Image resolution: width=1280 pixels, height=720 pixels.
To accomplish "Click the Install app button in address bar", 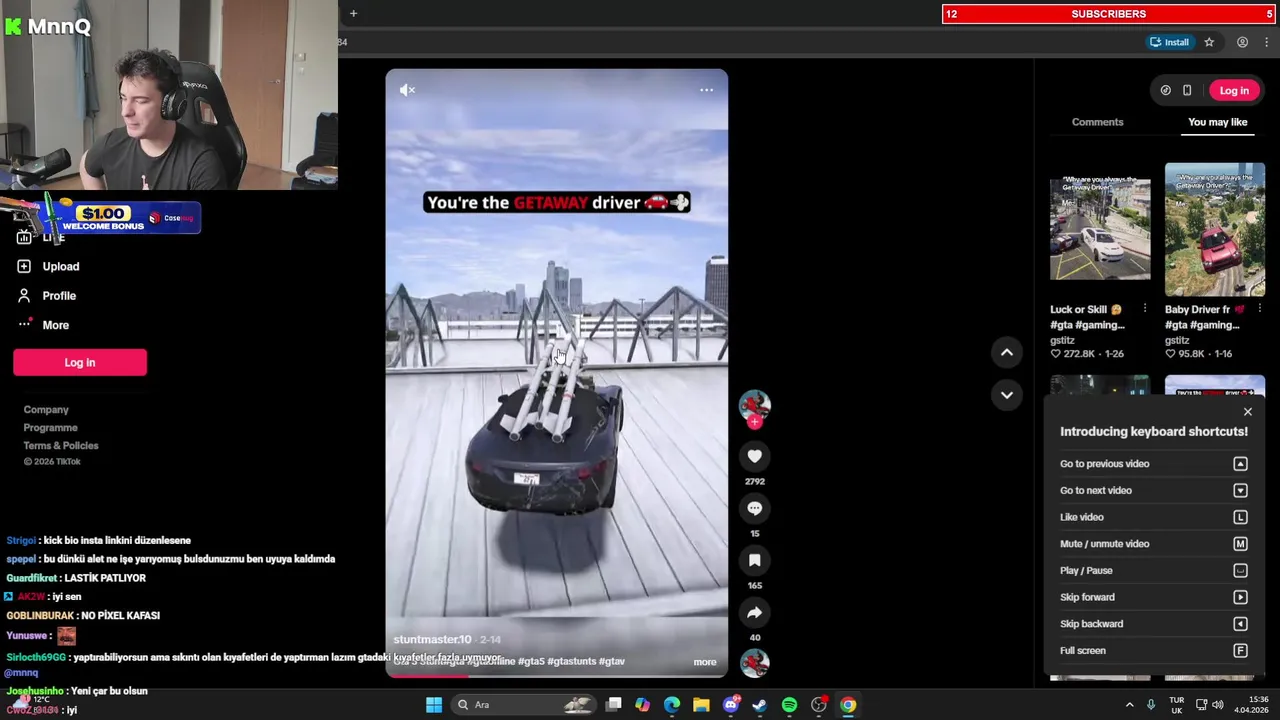I will 1169,42.
